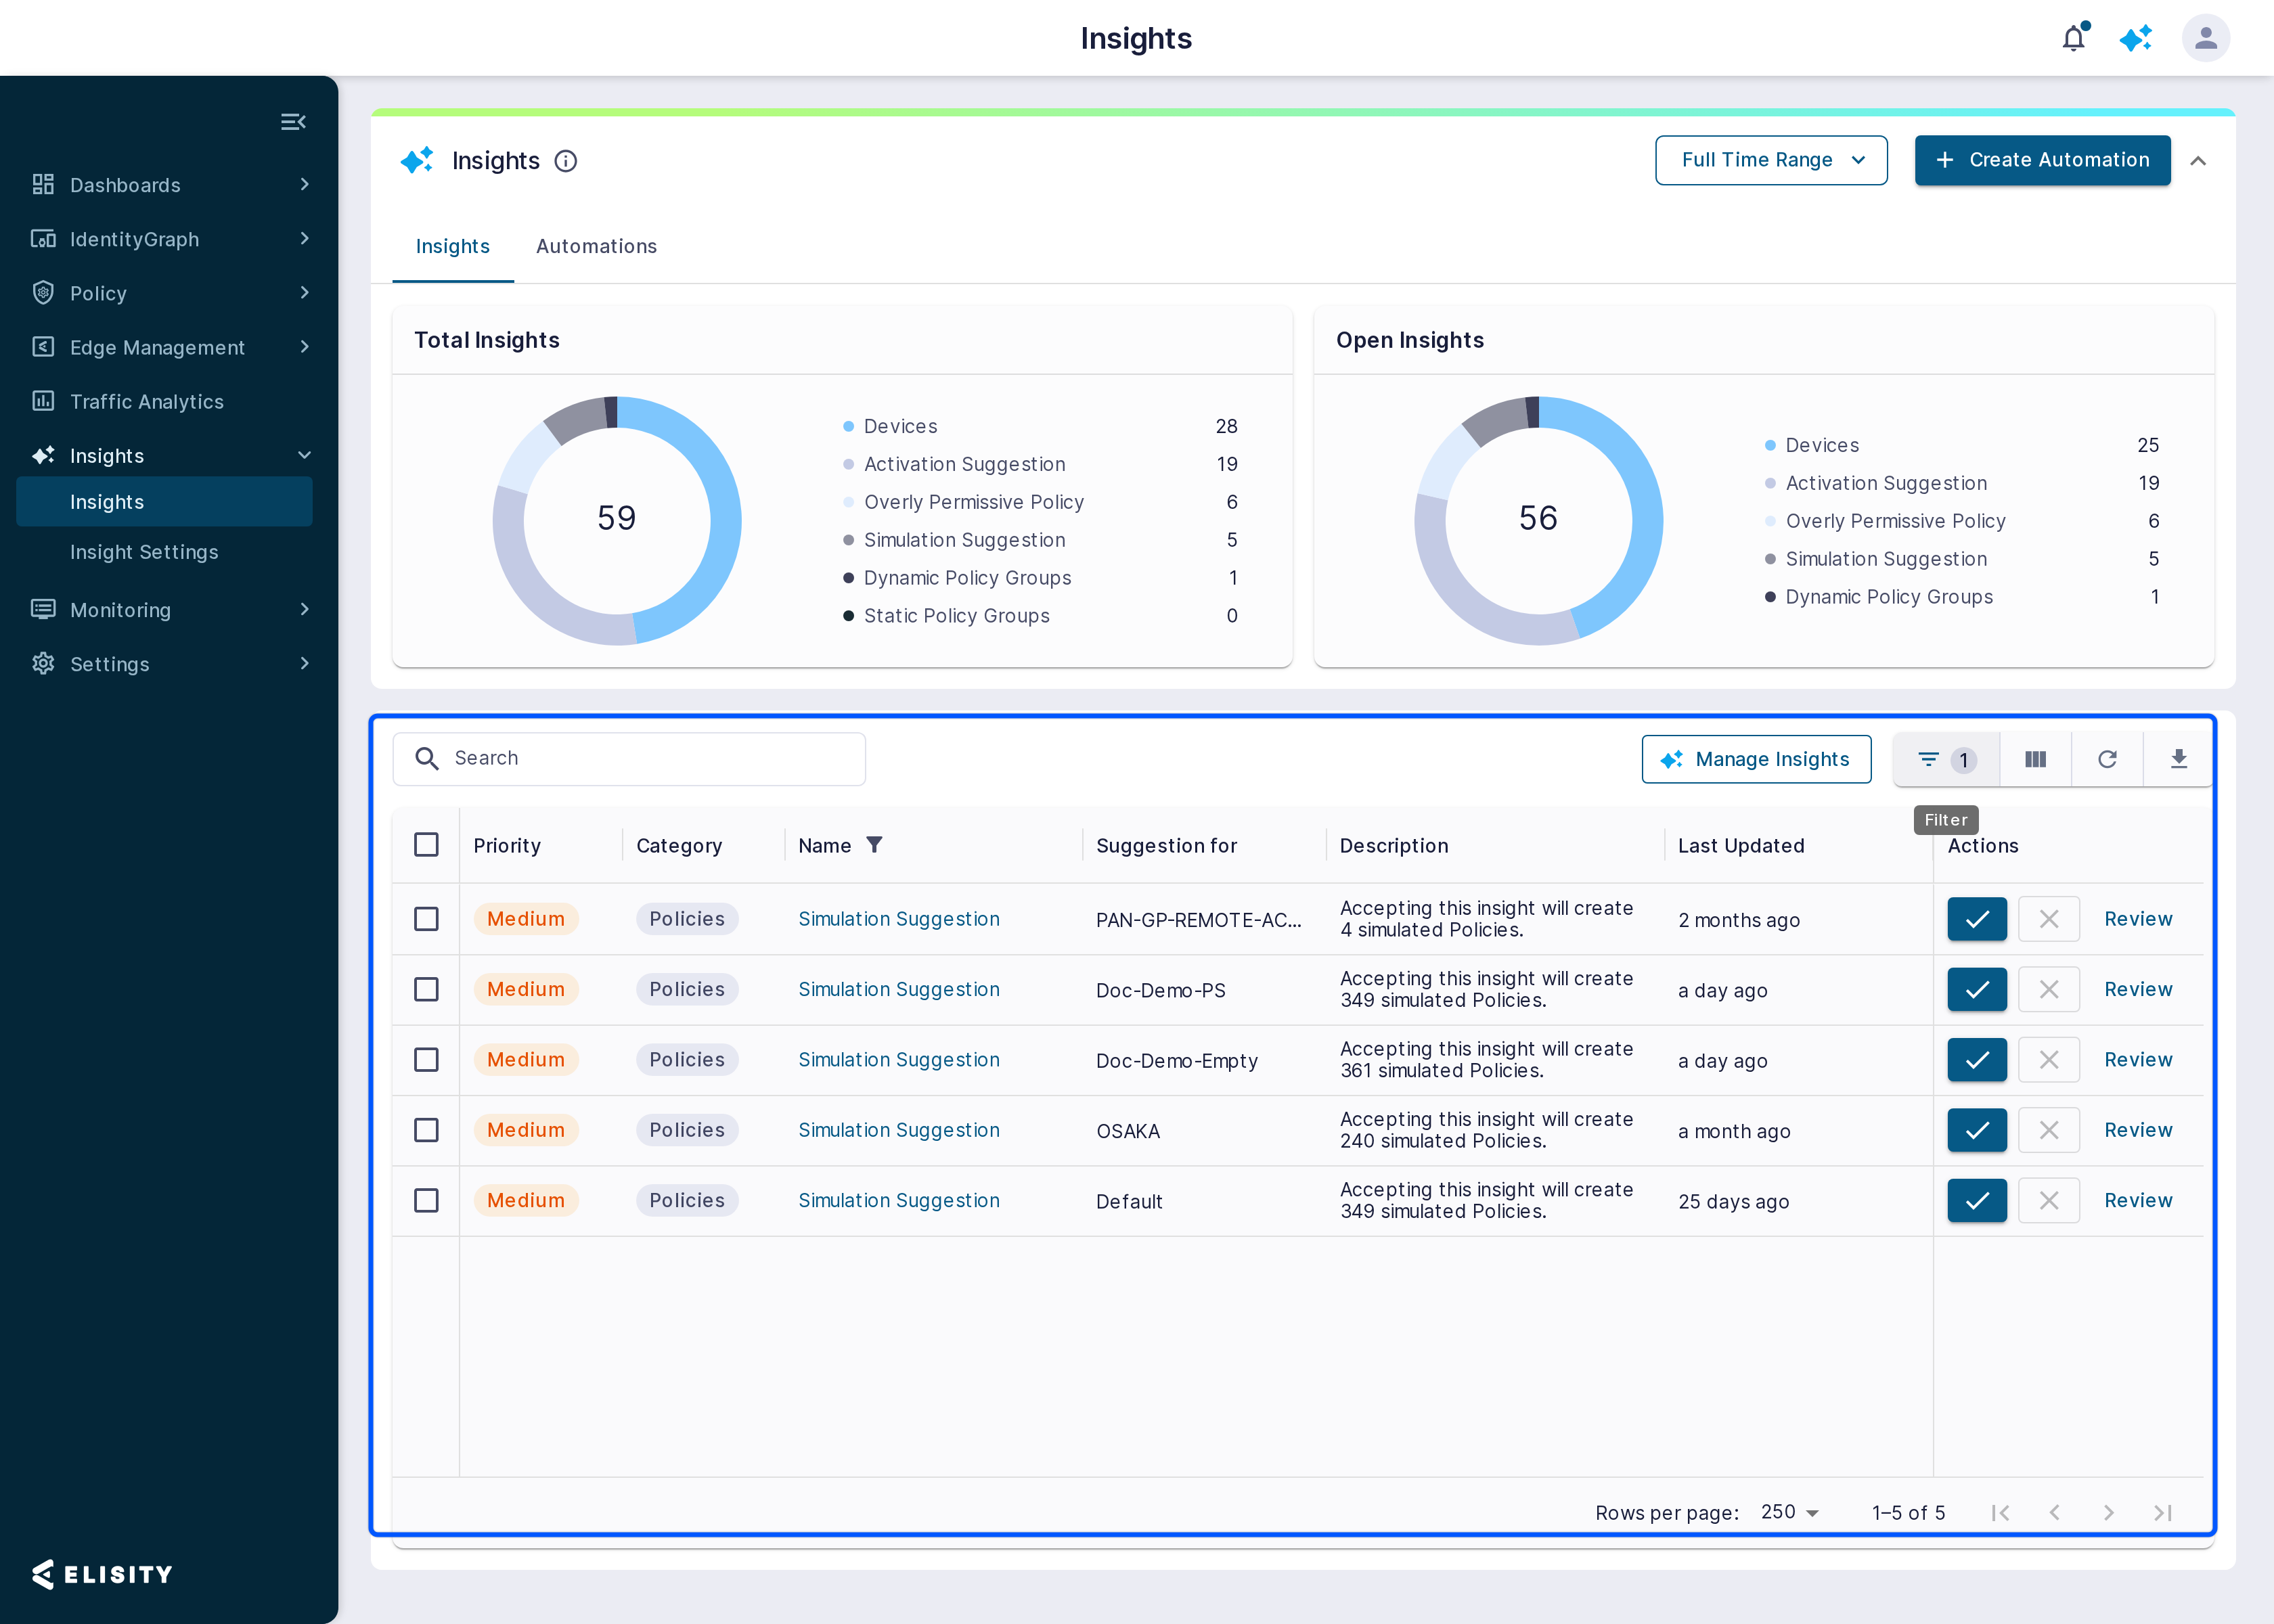Review the Doc-Demo-Empty insight
The height and width of the screenshot is (1624, 2274).
2138,1060
